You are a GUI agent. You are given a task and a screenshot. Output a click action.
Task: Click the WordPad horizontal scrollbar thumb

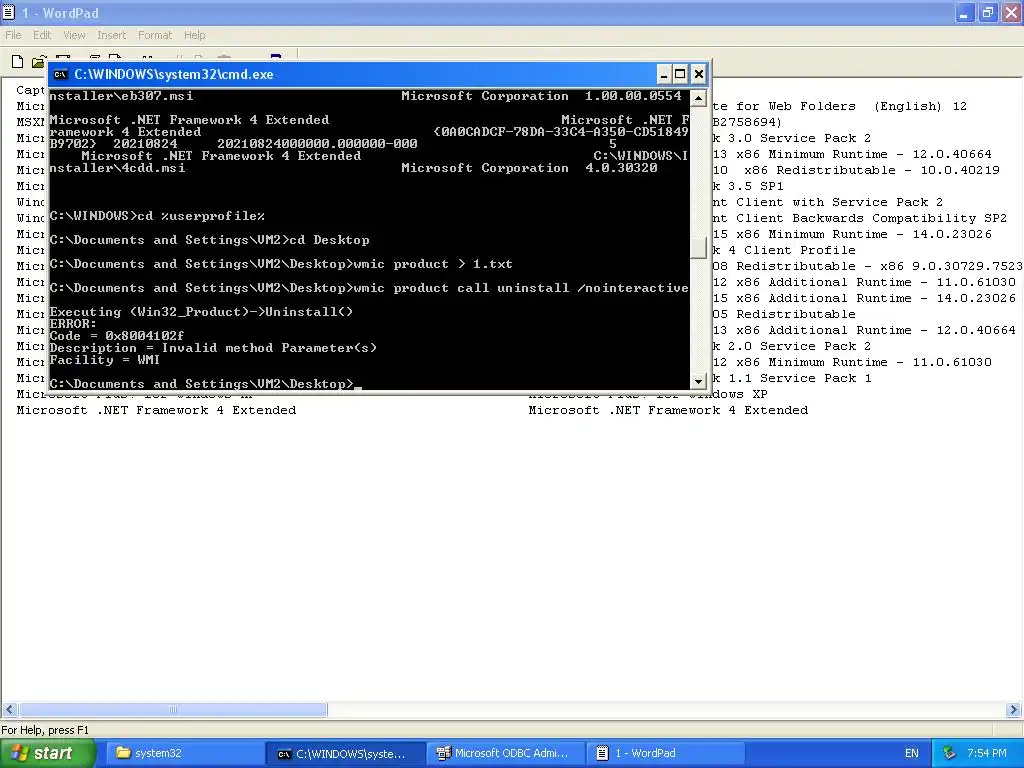[173, 709]
